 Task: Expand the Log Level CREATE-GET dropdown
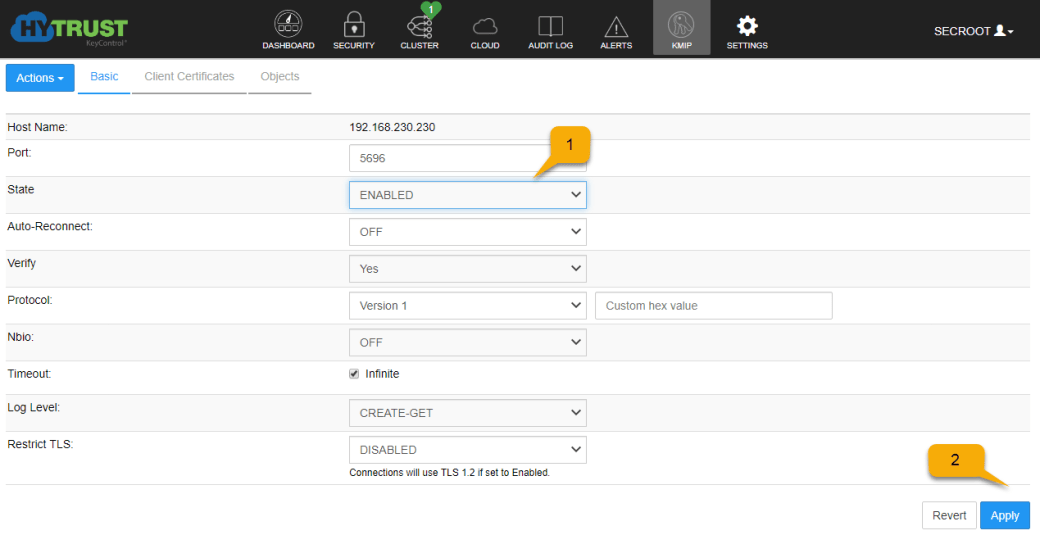pyautogui.click(x=467, y=412)
